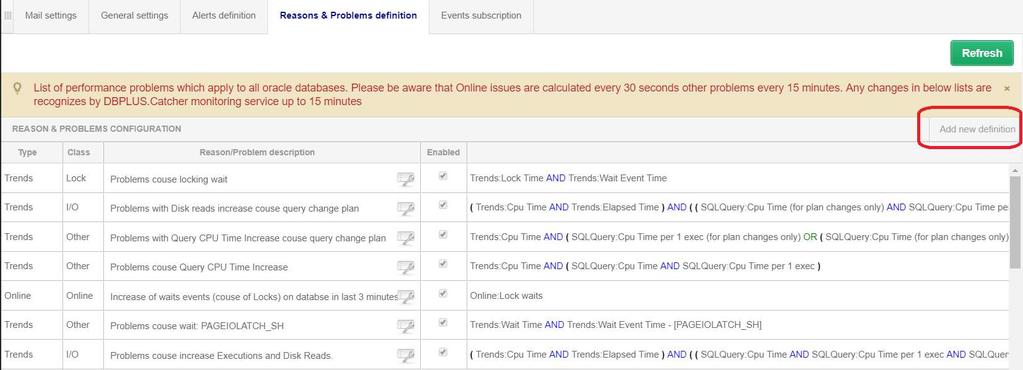This screenshot has height=370, width=1023.
Task: Click the lightbulb info icon in yellow banner
Action: 18,88
